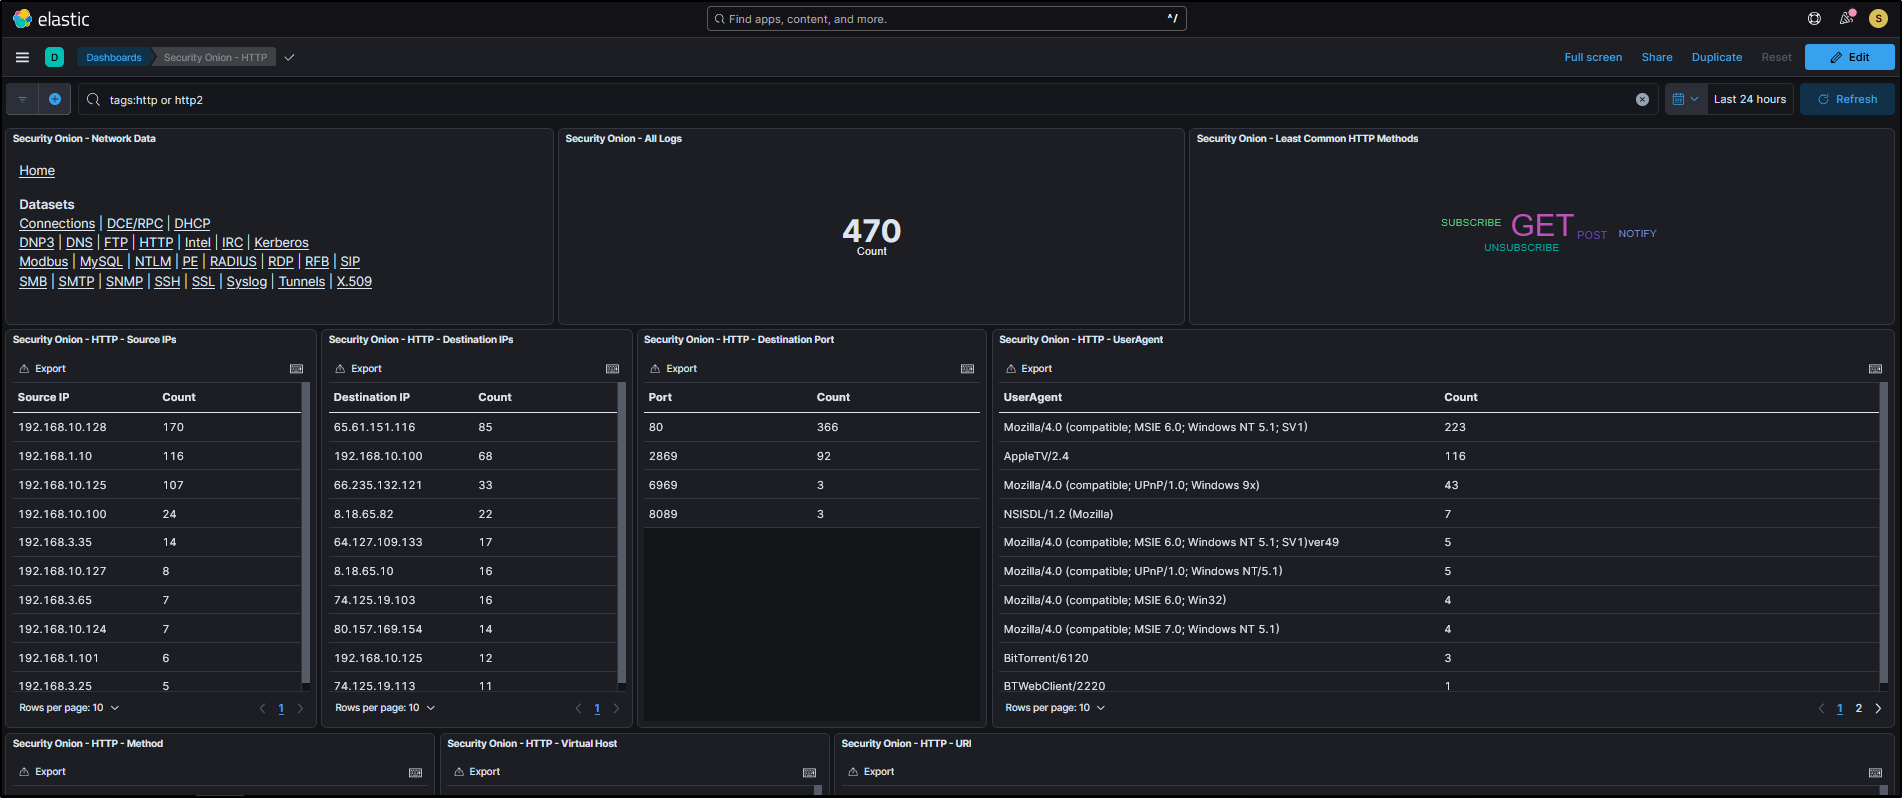Go to Dashboards breadcrumb
The image size is (1902, 798).
114,57
